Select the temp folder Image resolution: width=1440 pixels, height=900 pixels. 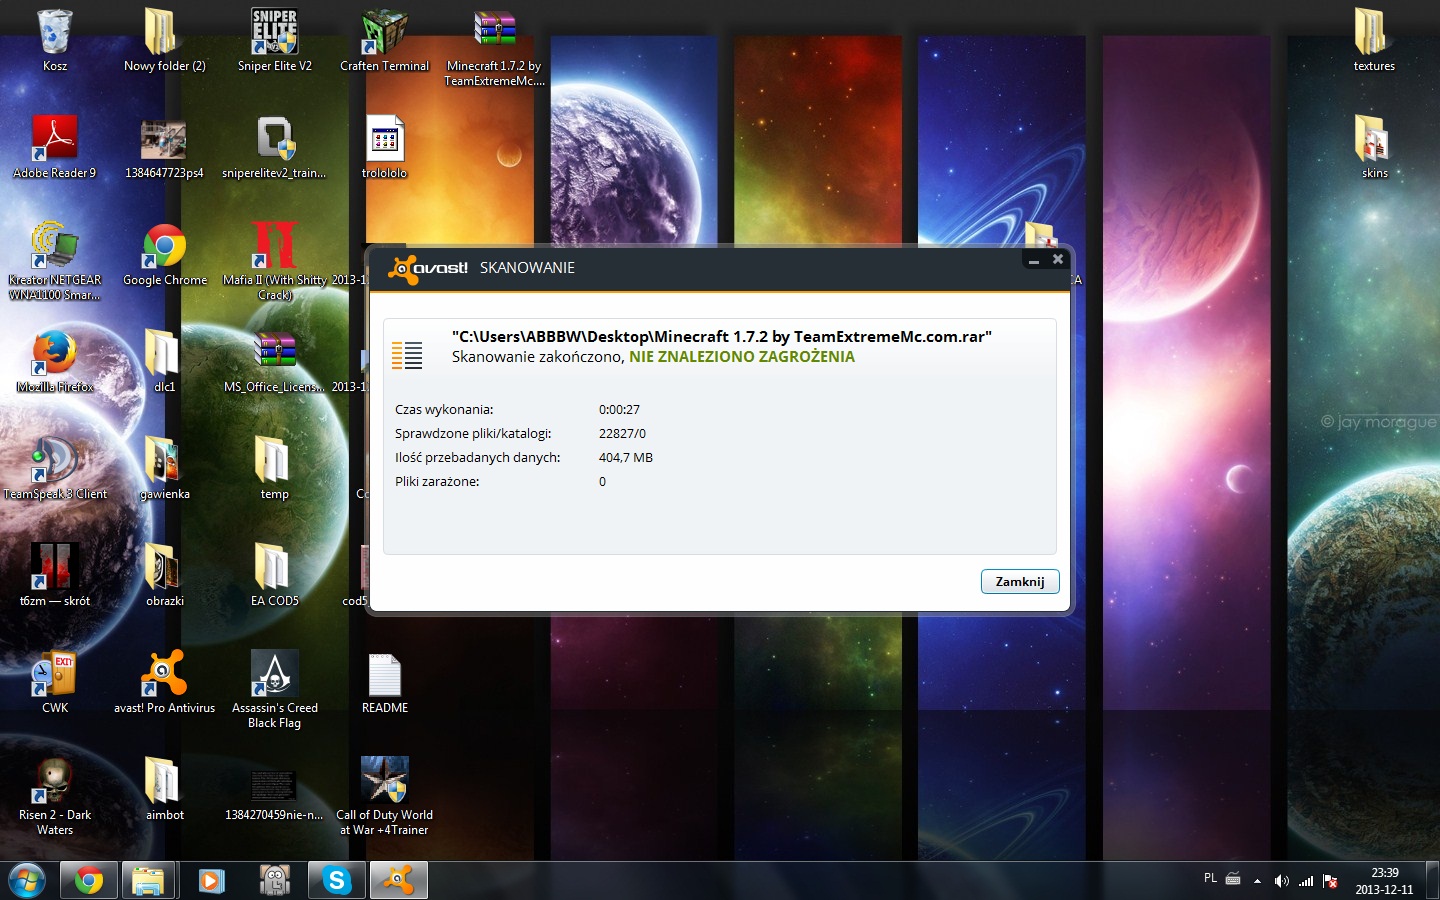pyautogui.click(x=275, y=469)
